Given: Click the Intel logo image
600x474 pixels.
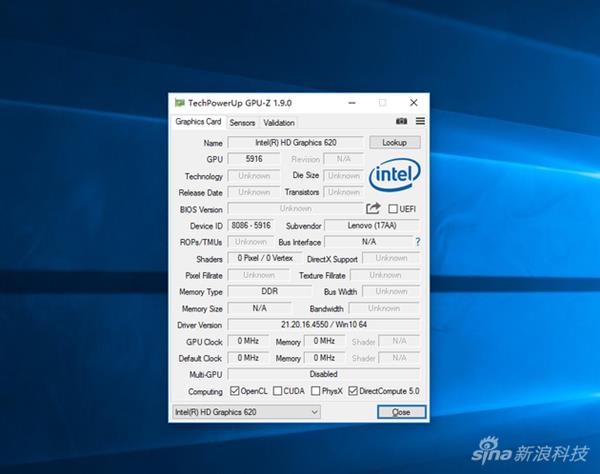Looking at the screenshot, I should (x=395, y=175).
